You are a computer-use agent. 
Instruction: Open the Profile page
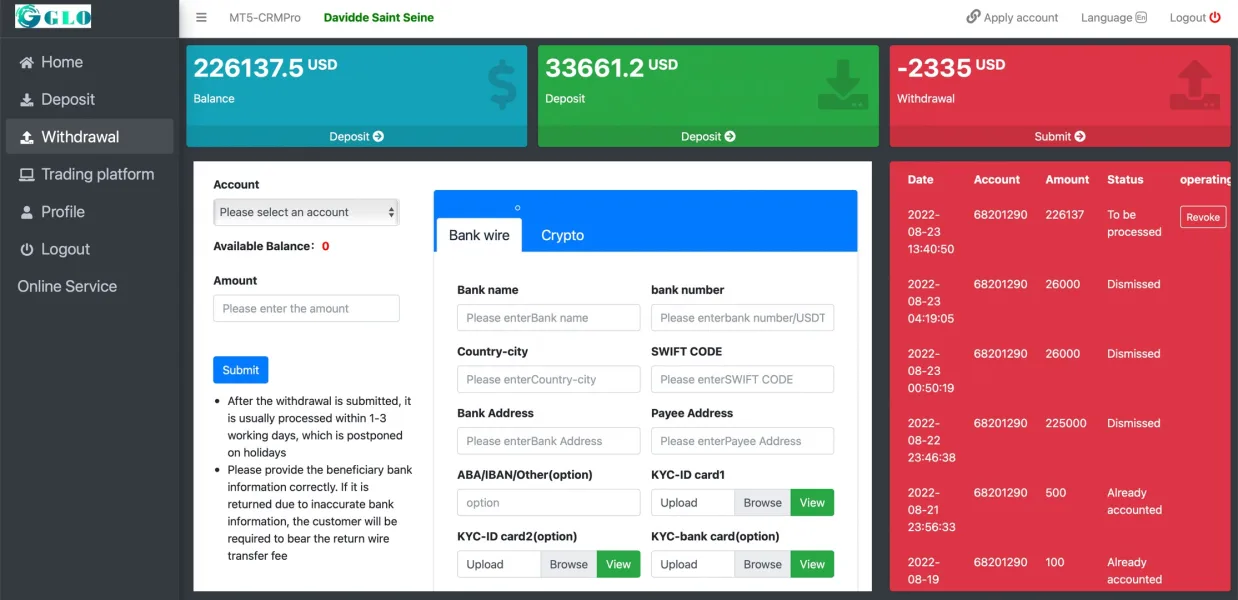(62, 212)
